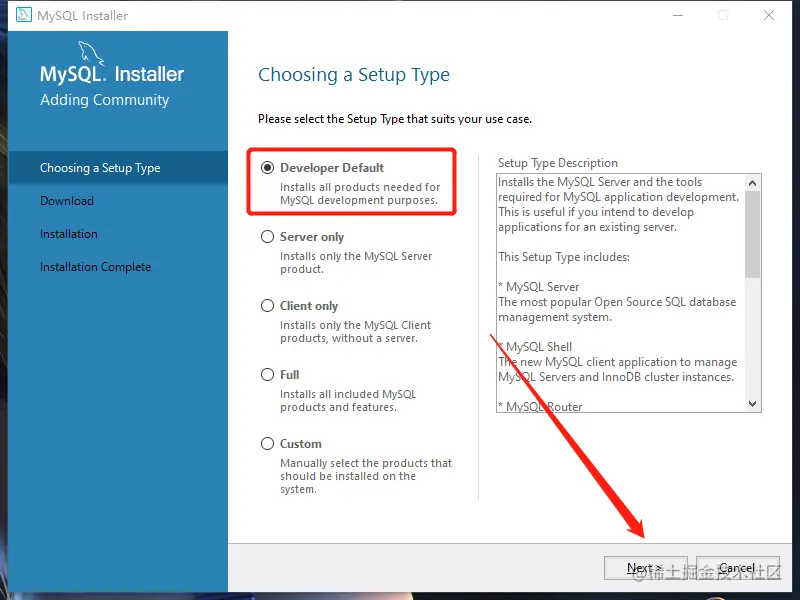Image resolution: width=800 pixels, height=600 pixels.
Task: Select the Server only setup type
Action: [x=267, y=237]
